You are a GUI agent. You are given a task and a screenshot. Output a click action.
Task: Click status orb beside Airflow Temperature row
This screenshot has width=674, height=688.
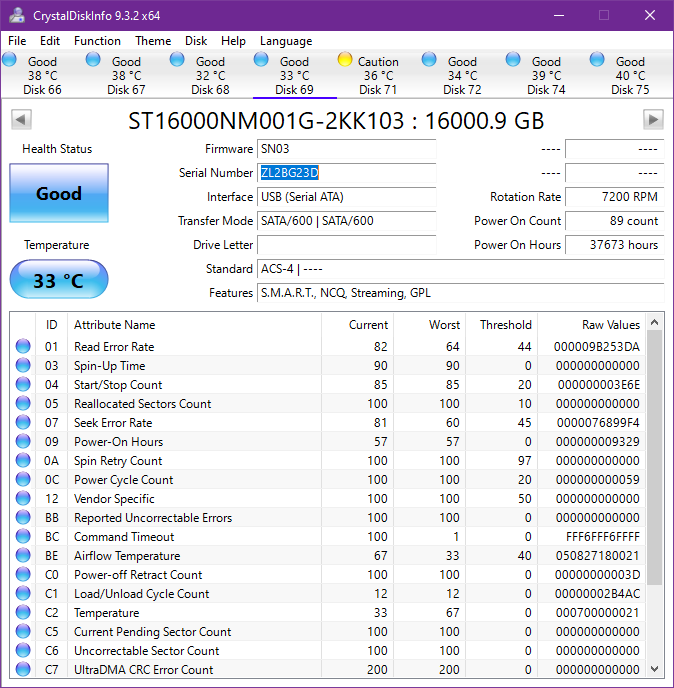(x=23, y=556)
